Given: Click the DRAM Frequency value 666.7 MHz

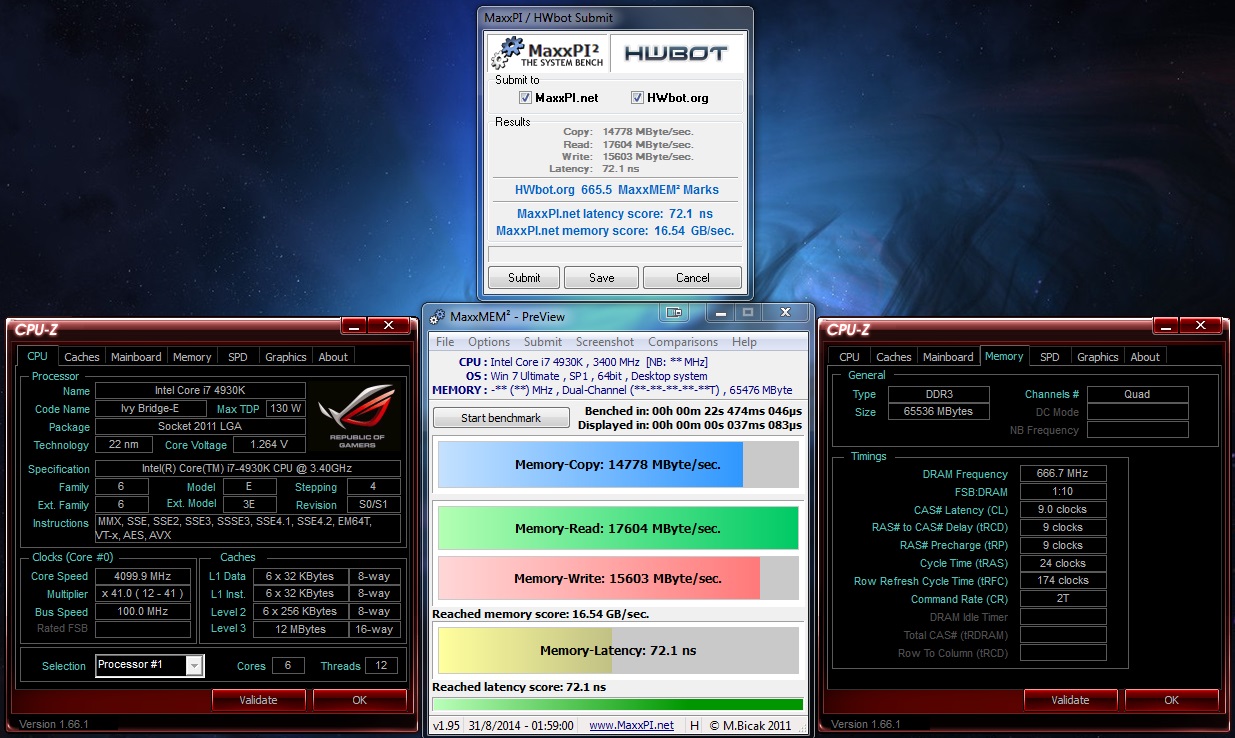Looking at the screenshot, I should pos(1063,474).
